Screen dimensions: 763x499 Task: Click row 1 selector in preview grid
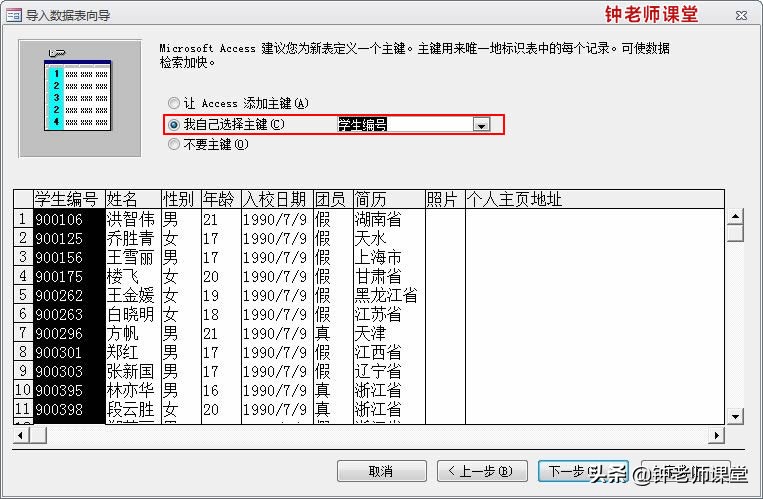(23, 220)
